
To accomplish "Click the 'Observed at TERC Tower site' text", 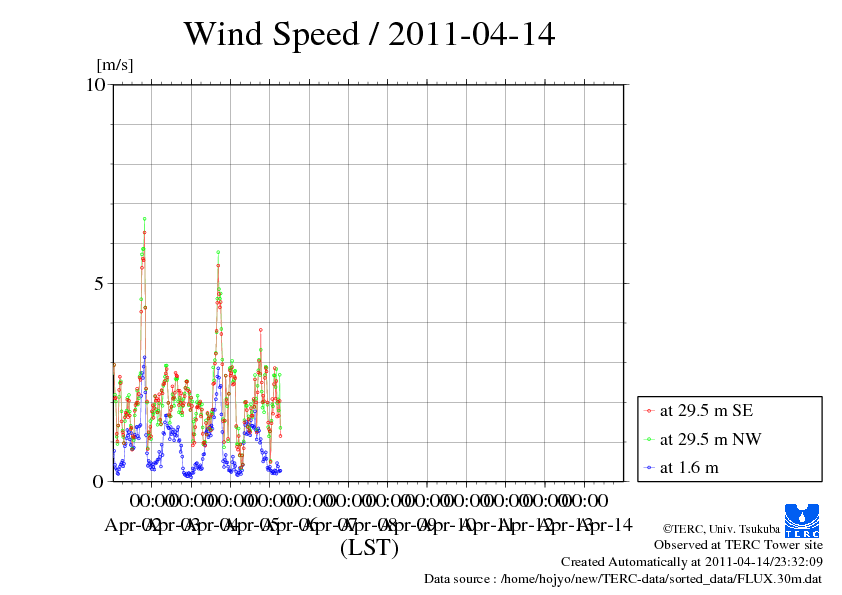I will (x=738, y=545).
